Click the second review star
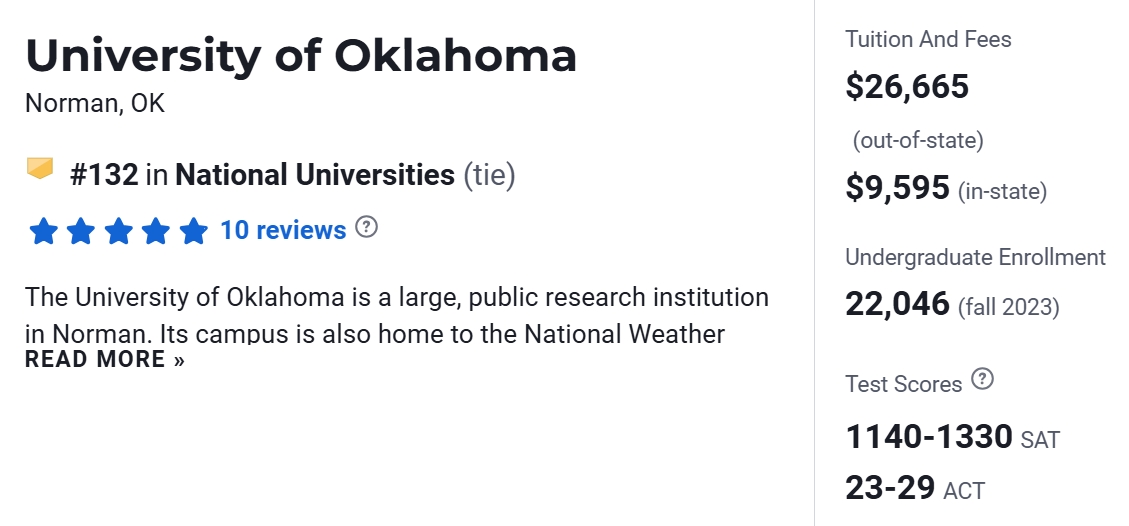 [x=81, y=232]
